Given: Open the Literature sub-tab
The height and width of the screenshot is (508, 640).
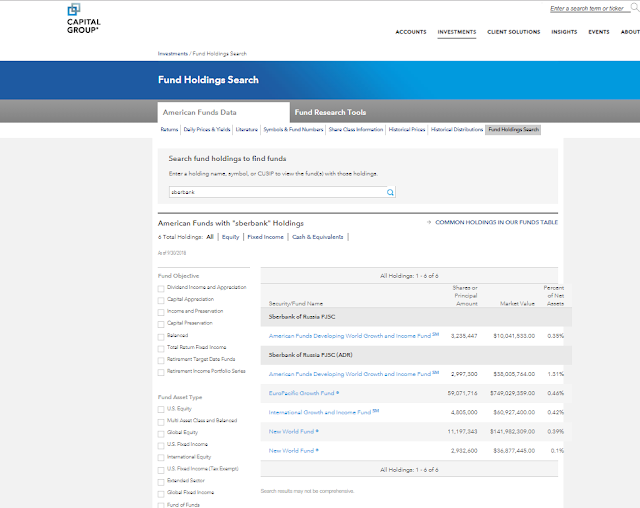Looking at the screenshot, I should (x=247, y=129).
